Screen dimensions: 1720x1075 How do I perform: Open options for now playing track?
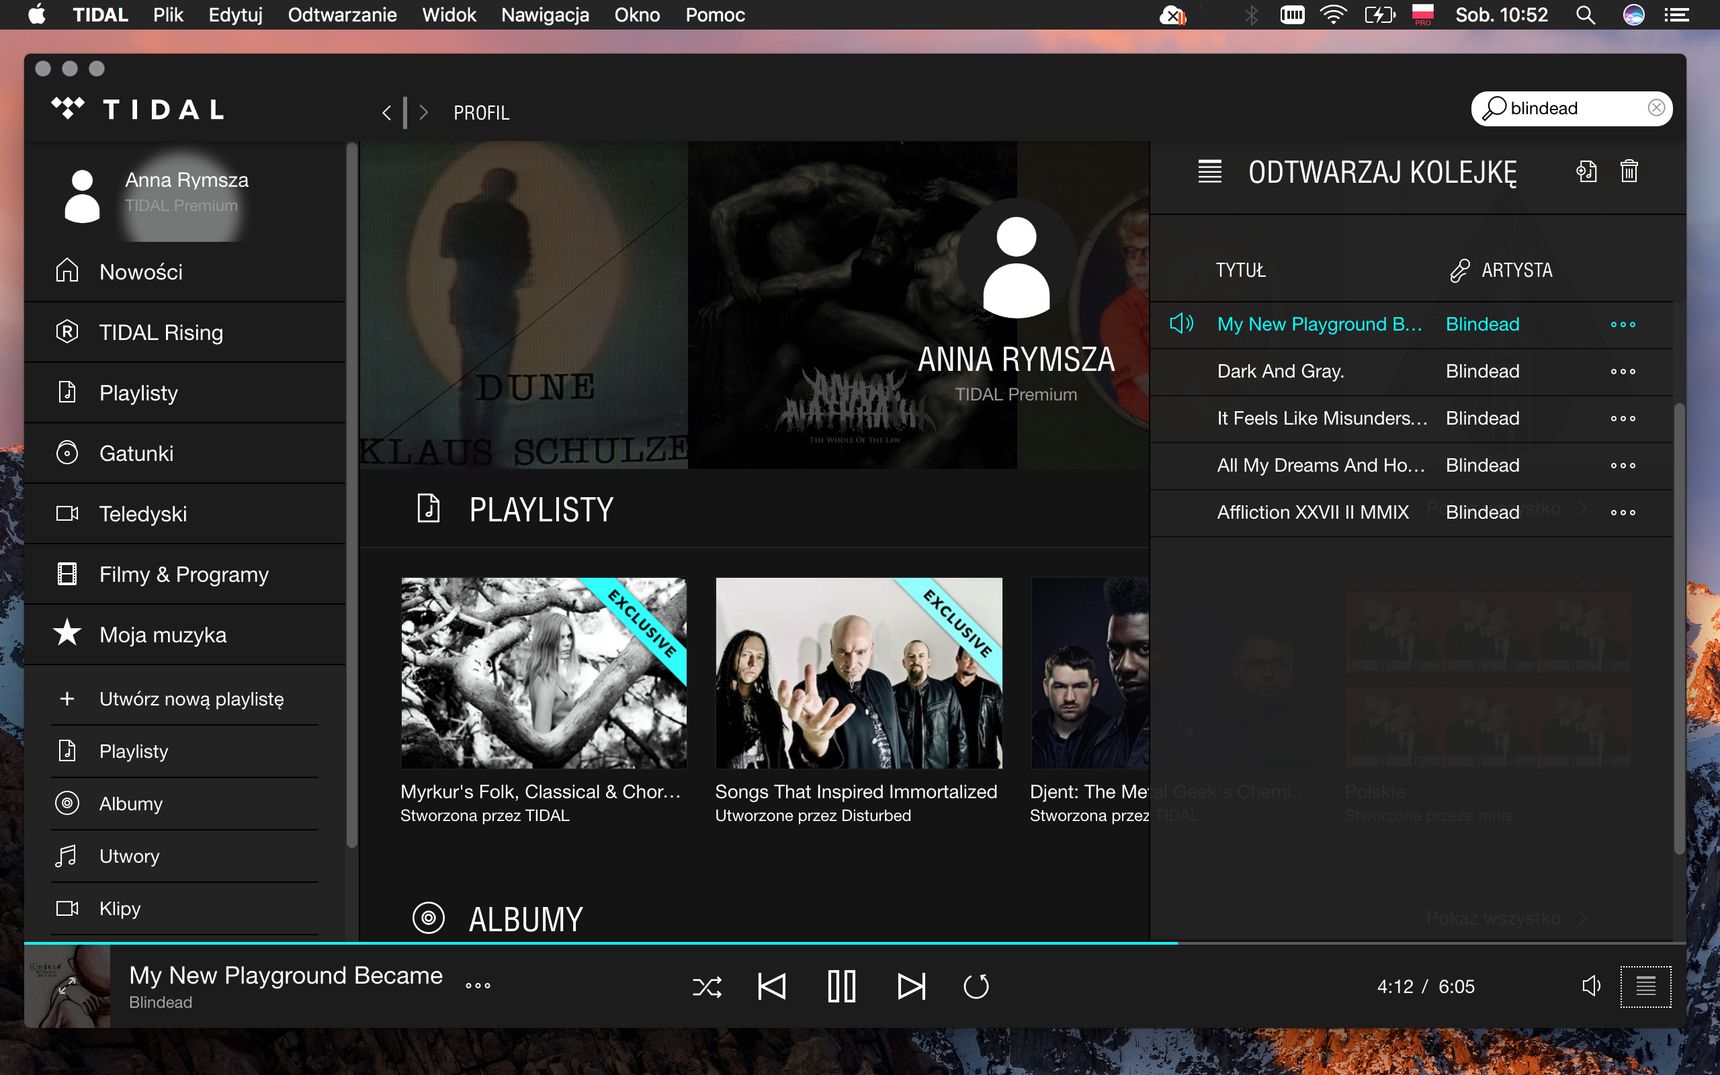point(478,985)
